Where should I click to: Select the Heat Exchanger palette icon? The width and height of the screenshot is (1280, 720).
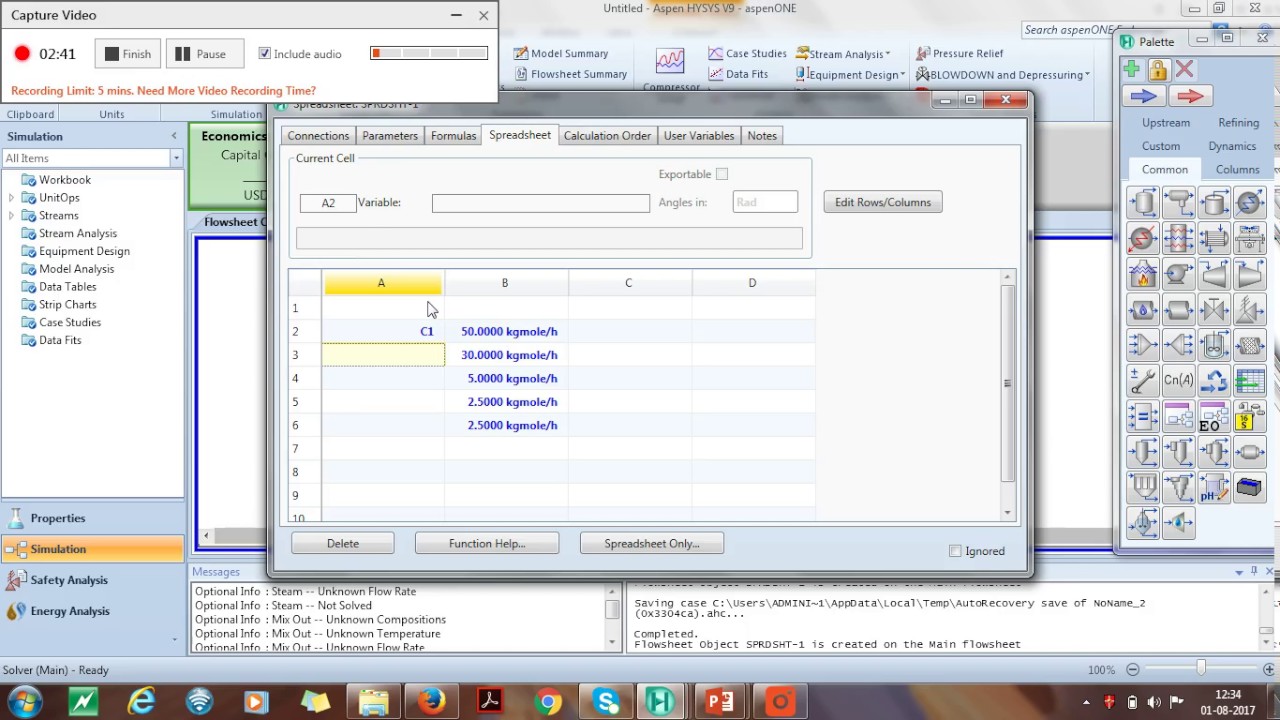coord(1214,238)
